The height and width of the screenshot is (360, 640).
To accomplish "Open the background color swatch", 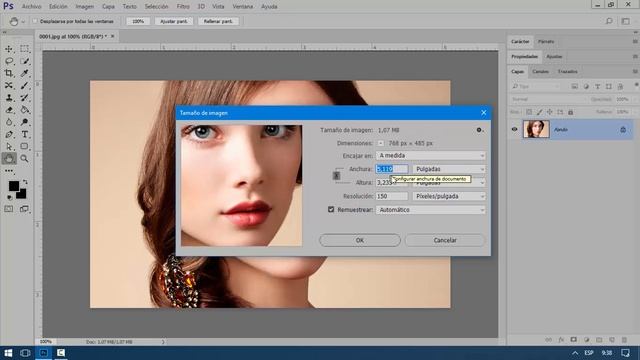I will point(22,194).
